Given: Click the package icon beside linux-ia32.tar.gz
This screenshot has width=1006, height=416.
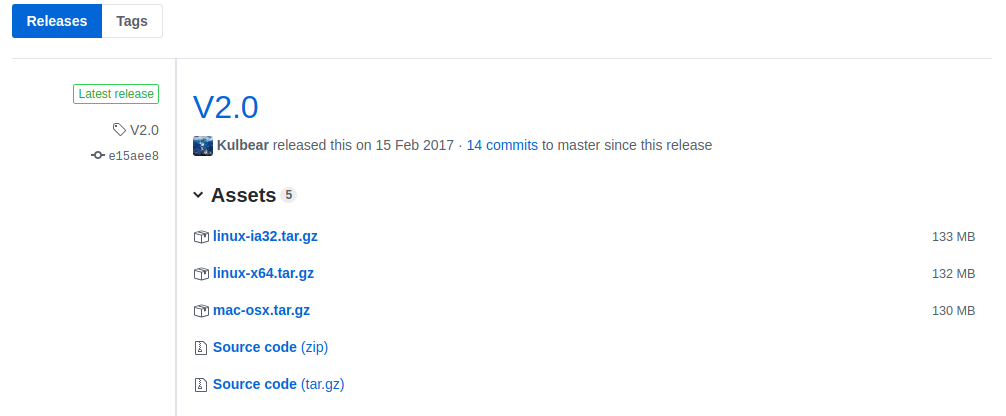Looking at the screenshot, I should tap(201, 237).
